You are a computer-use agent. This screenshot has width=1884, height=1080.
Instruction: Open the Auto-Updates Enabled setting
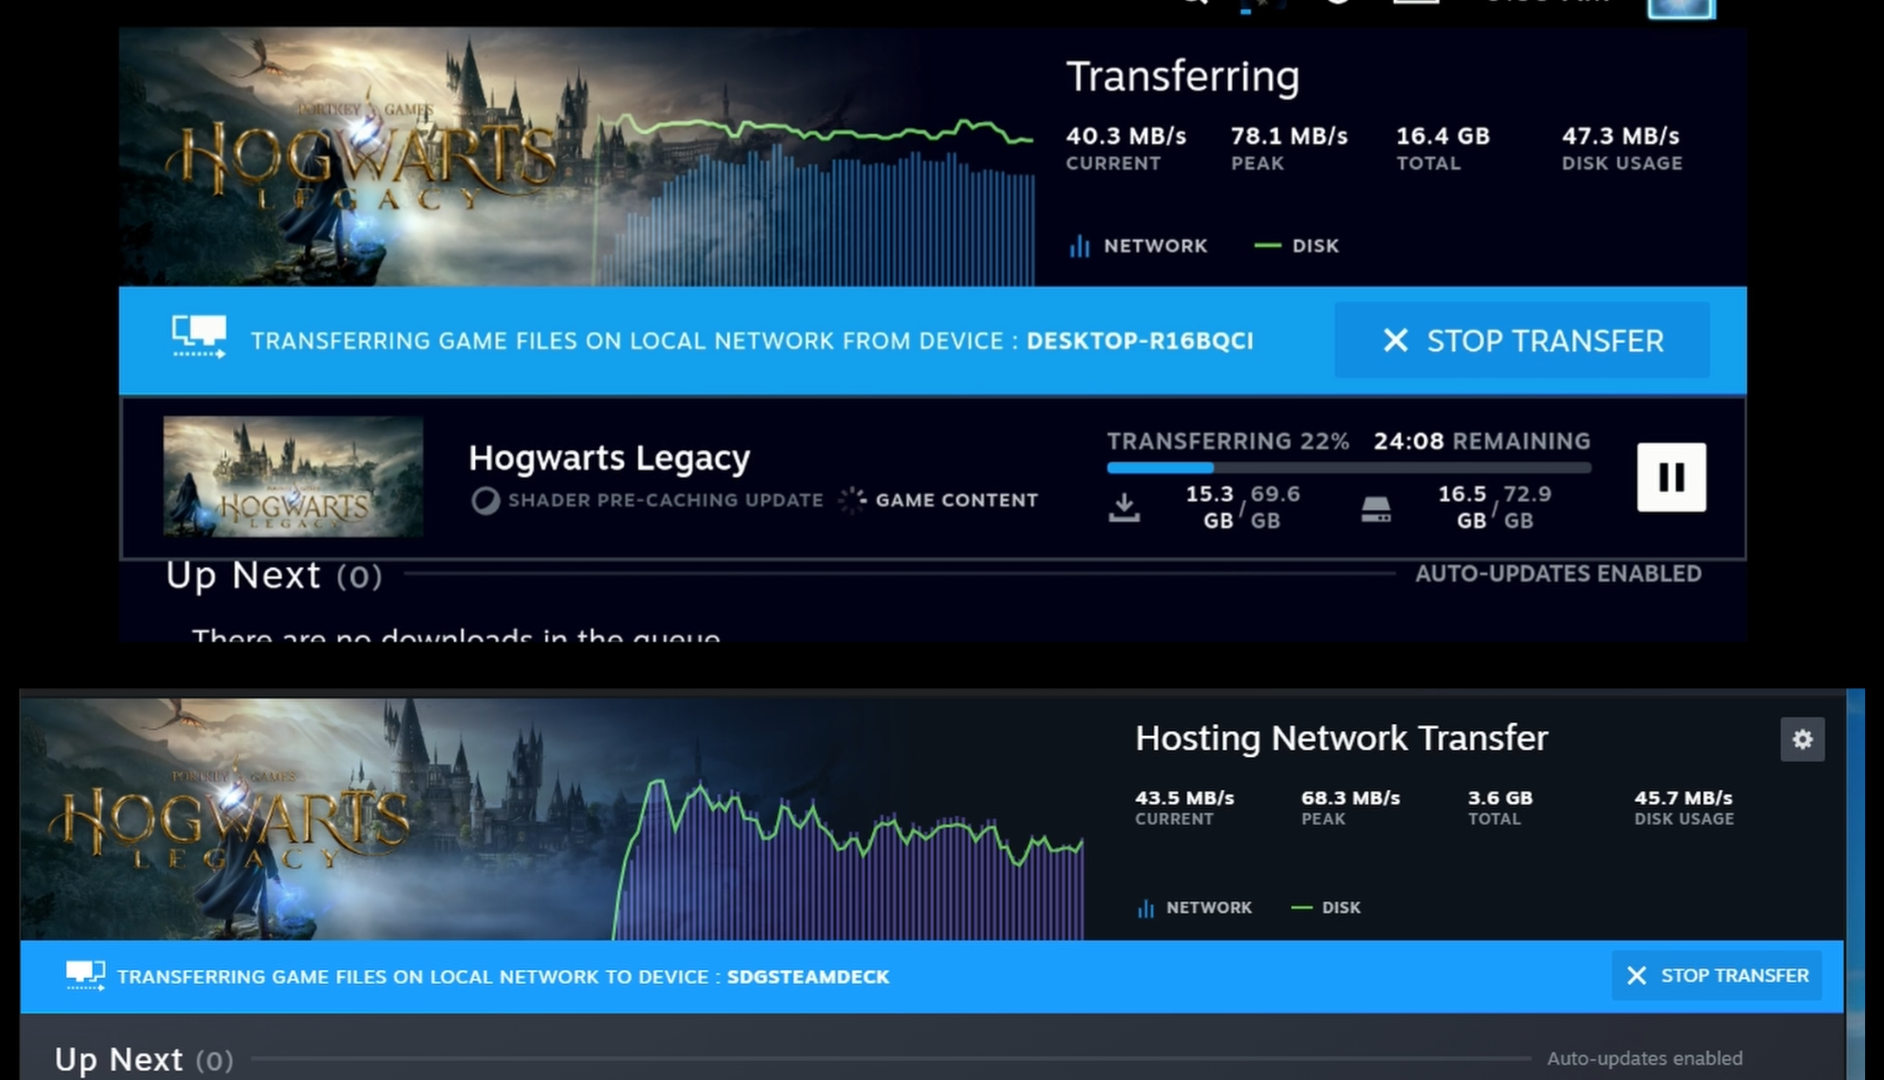pos(1558,574)
